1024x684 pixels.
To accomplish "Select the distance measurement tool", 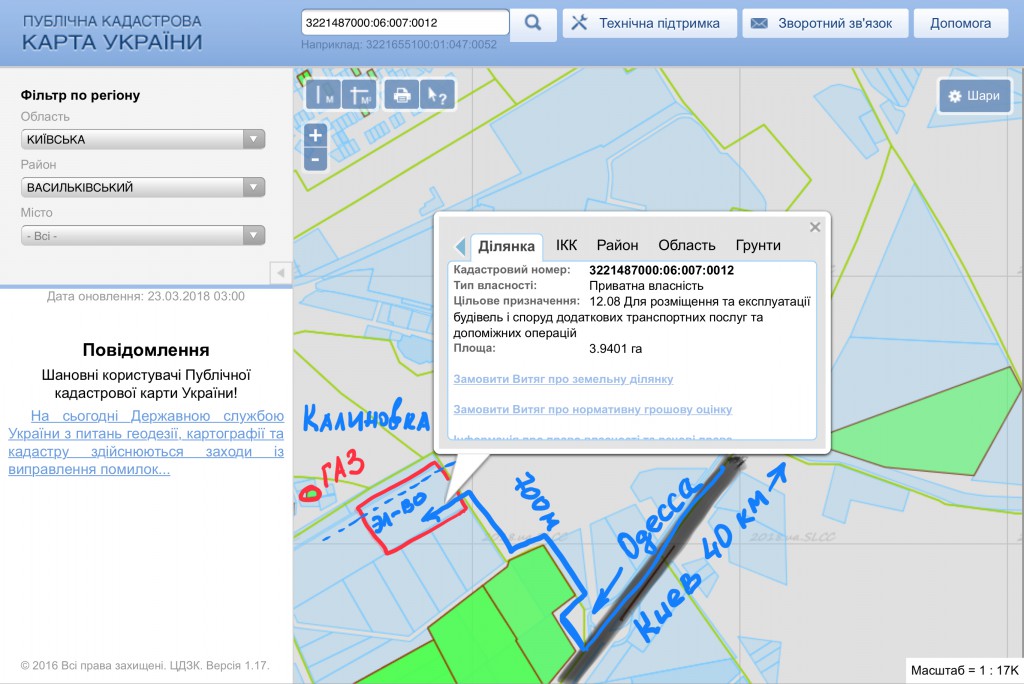I will pyautogui.click(x=323, y=95).
